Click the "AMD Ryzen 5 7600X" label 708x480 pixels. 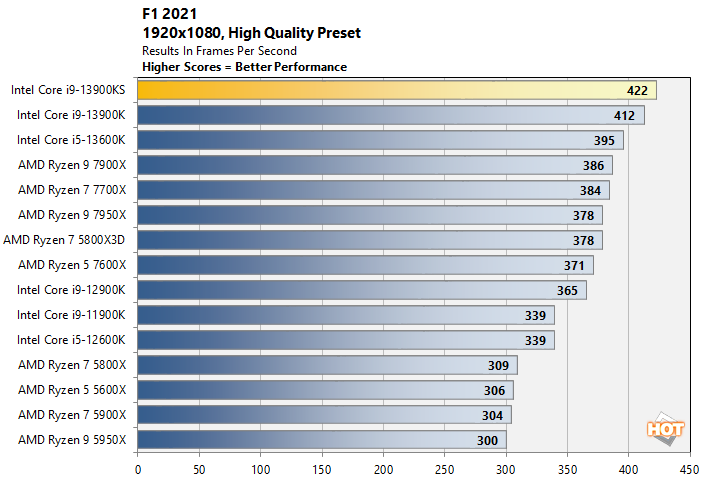[x=72, y=265]
